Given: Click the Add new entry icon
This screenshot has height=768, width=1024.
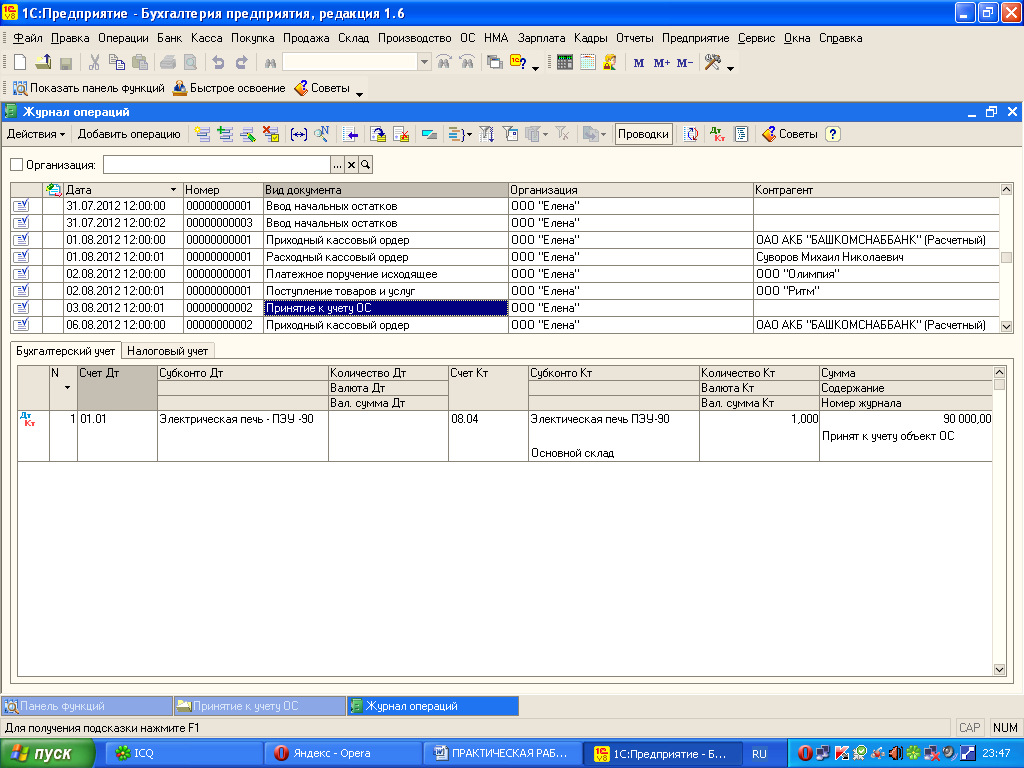Looking at the screenshot, I should point(202,135).
